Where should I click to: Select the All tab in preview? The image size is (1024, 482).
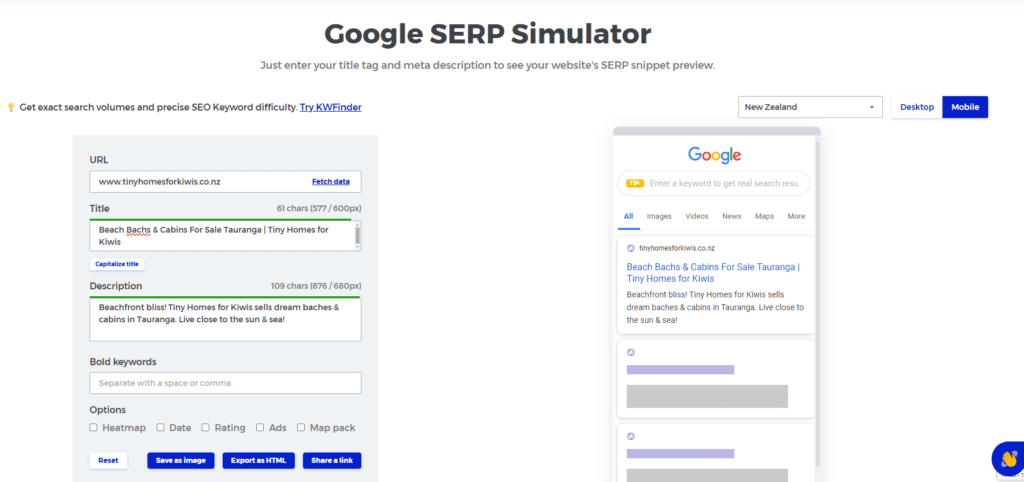coord(628,216)
